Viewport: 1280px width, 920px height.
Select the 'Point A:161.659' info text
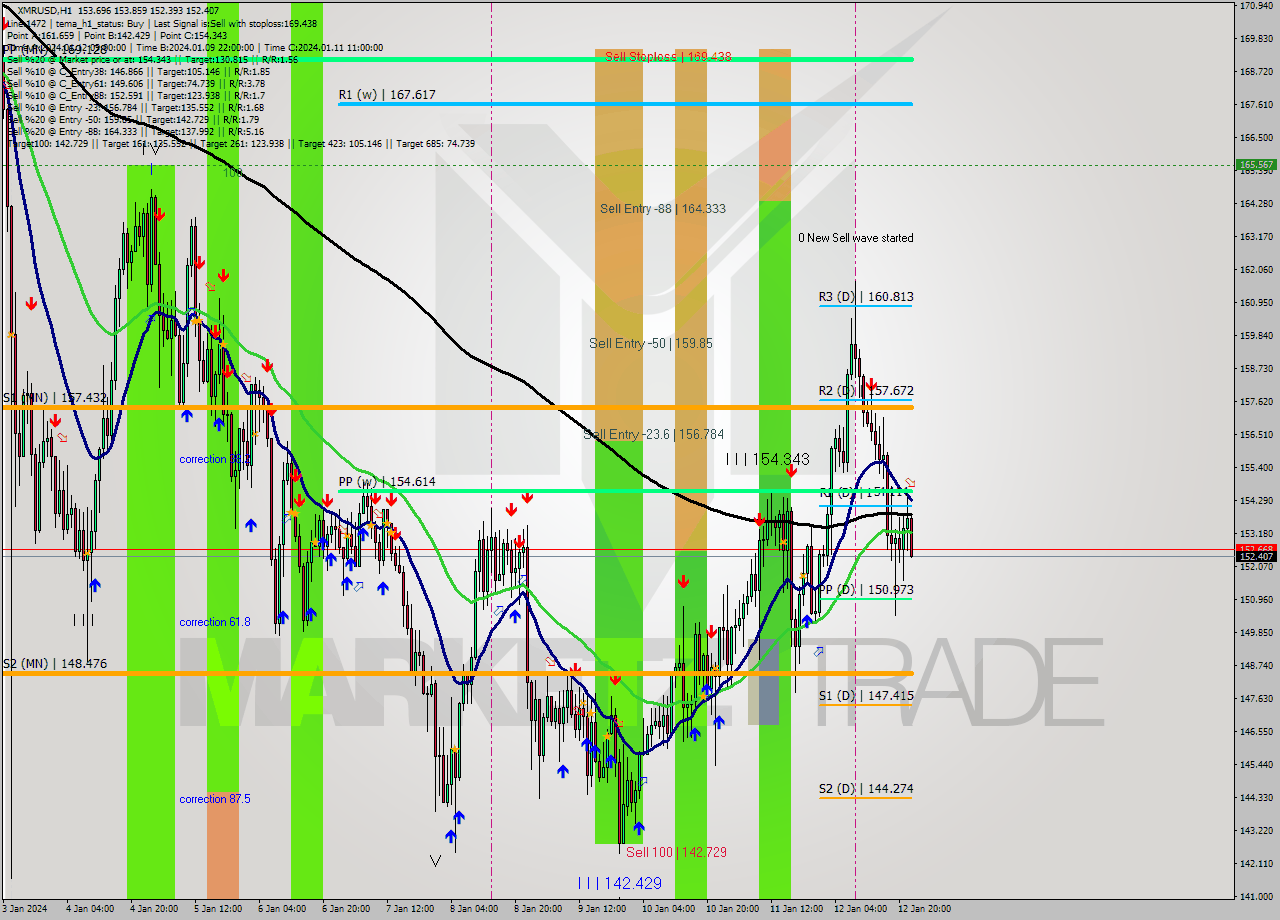(x=41, y=35)
